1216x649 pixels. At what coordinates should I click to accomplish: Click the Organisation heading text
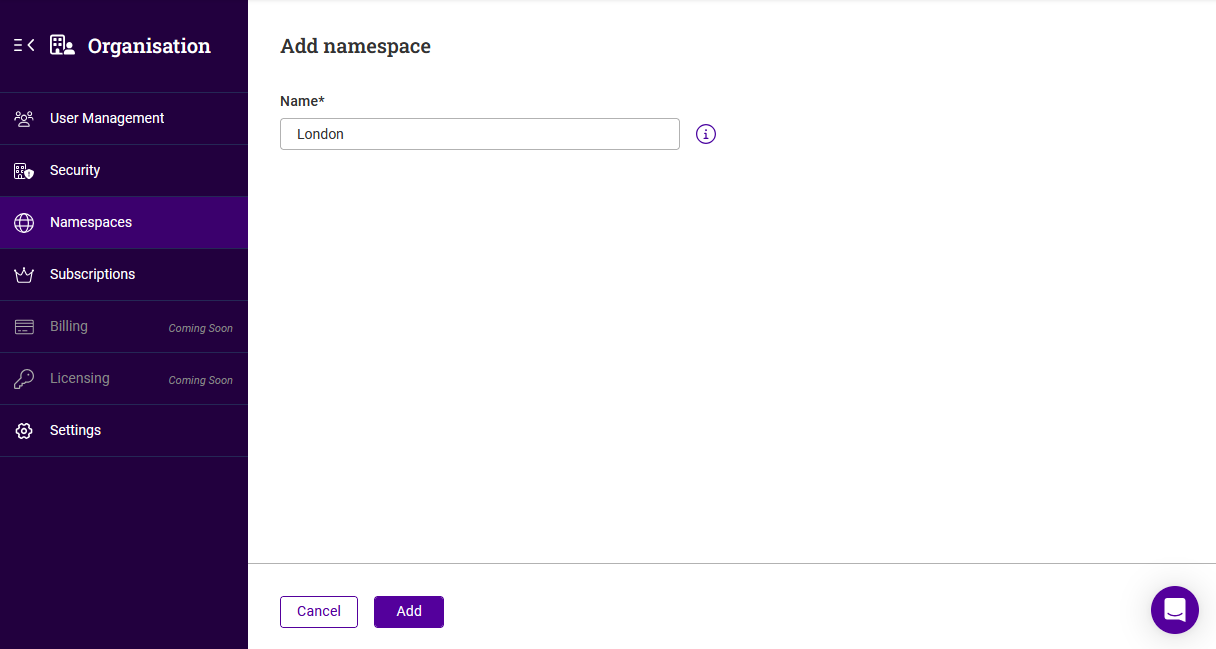coord(149,46)
